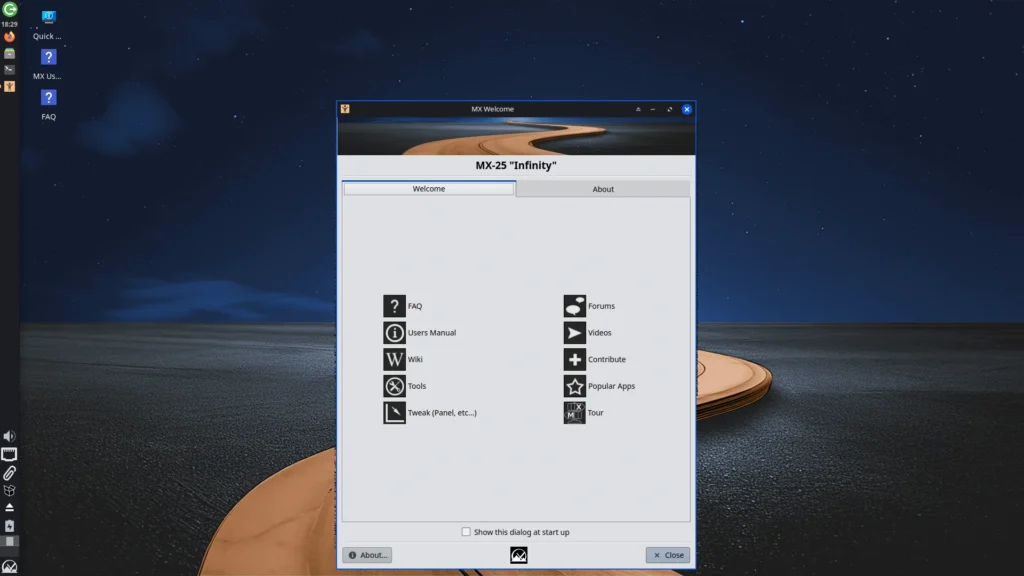Open the FAQ desktop shortcut
The image size is (1024, 576).
click(x=48, y=98)
